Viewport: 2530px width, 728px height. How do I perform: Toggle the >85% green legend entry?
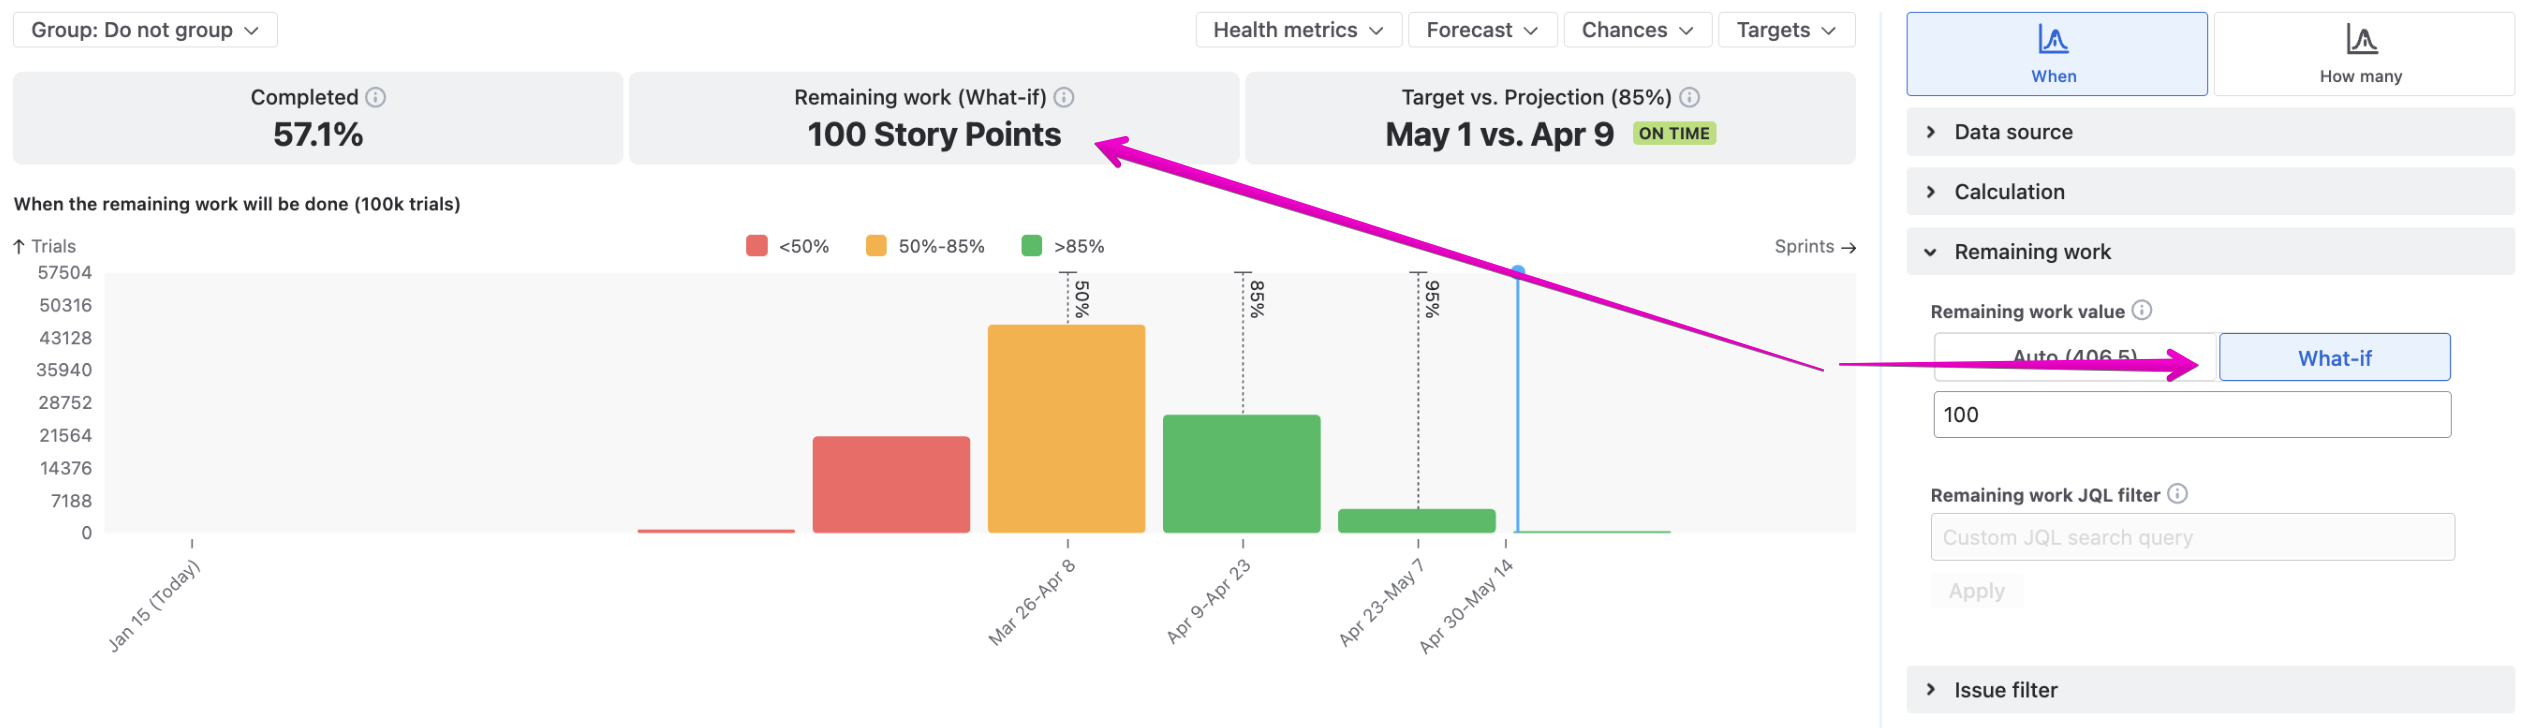click(1063, 246)
